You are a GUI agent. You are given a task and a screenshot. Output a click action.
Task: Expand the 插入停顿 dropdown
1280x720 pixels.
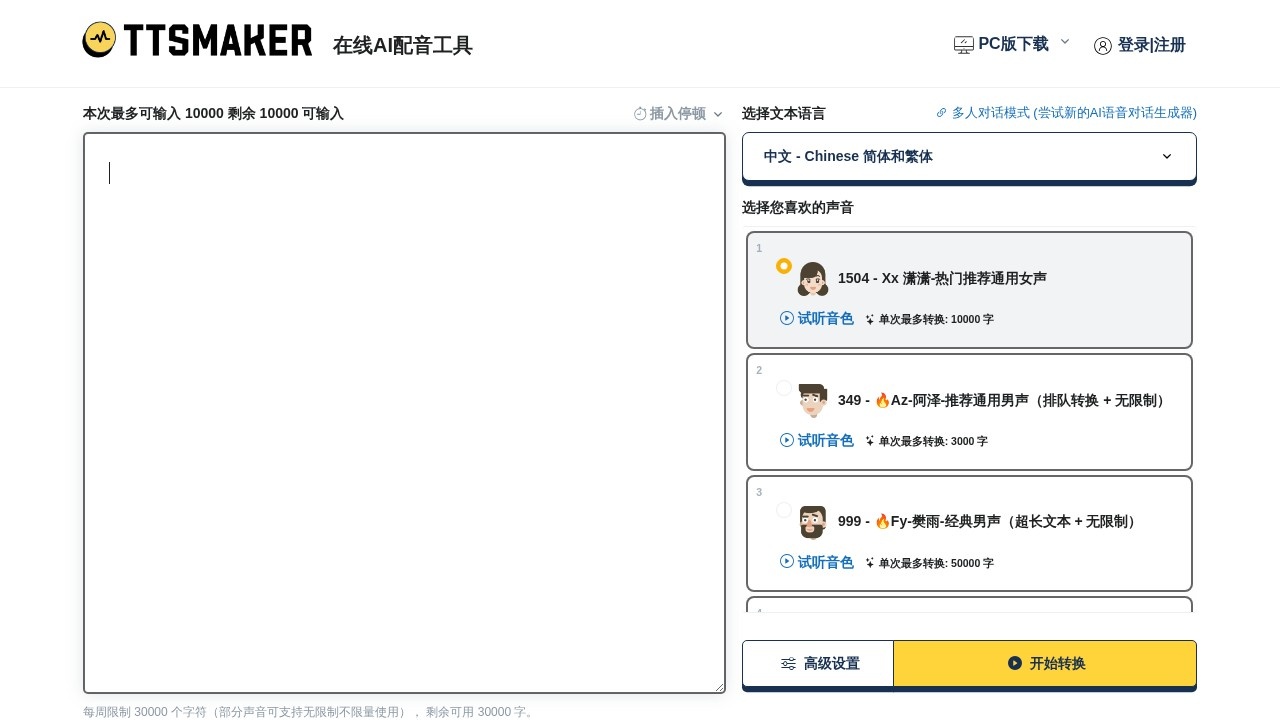(718, 114)
